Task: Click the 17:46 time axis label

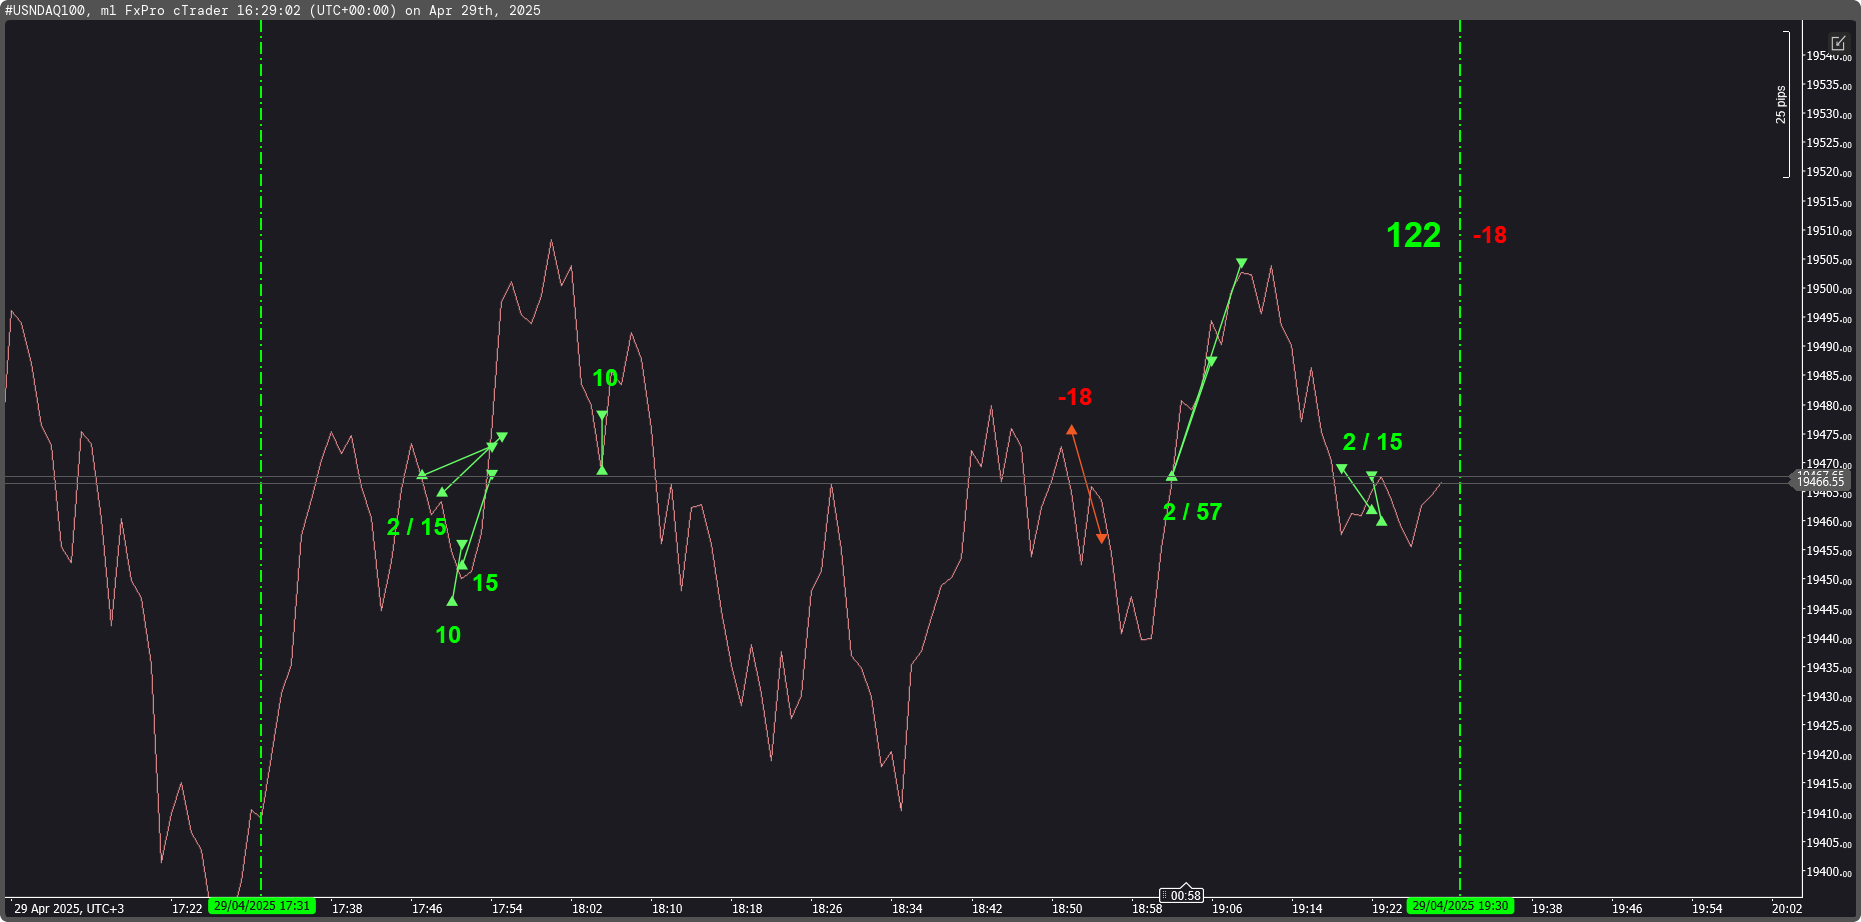Action: (x=427, y=909)
